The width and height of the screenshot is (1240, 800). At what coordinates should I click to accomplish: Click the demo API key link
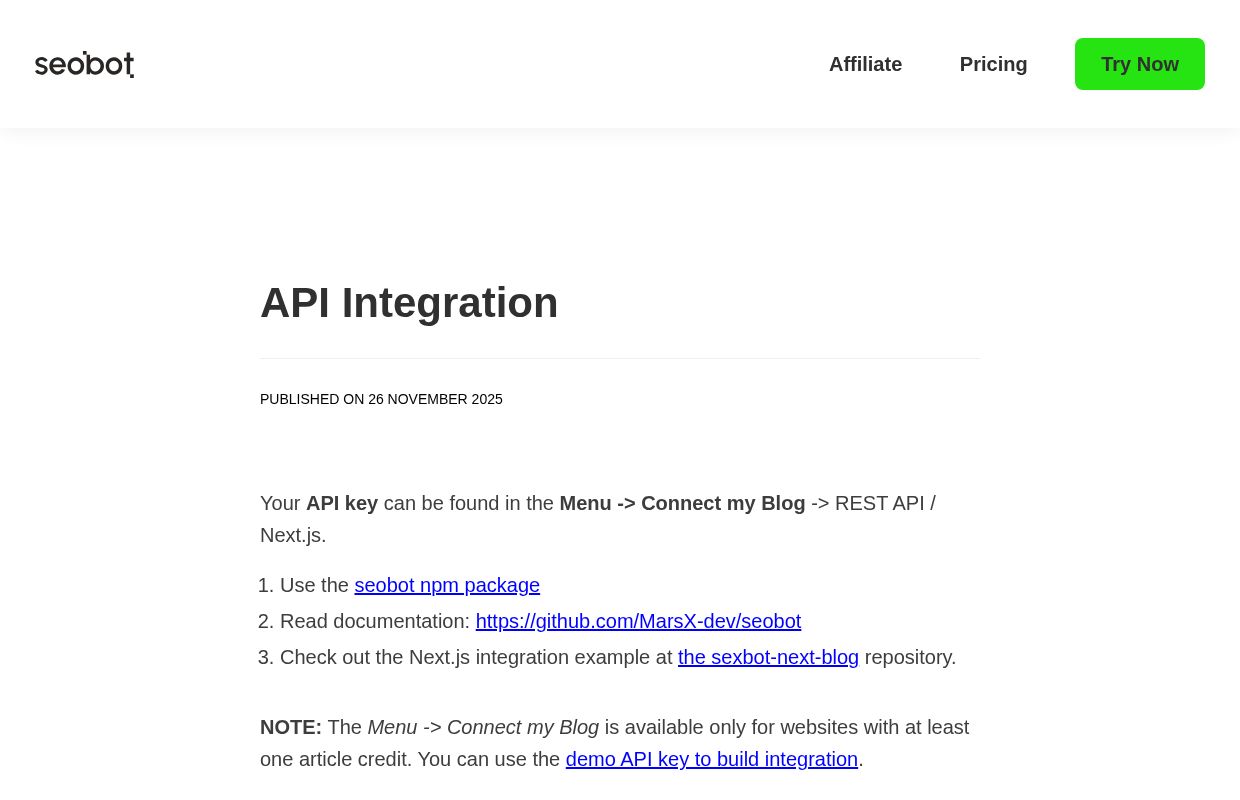(x=711, y=759)
